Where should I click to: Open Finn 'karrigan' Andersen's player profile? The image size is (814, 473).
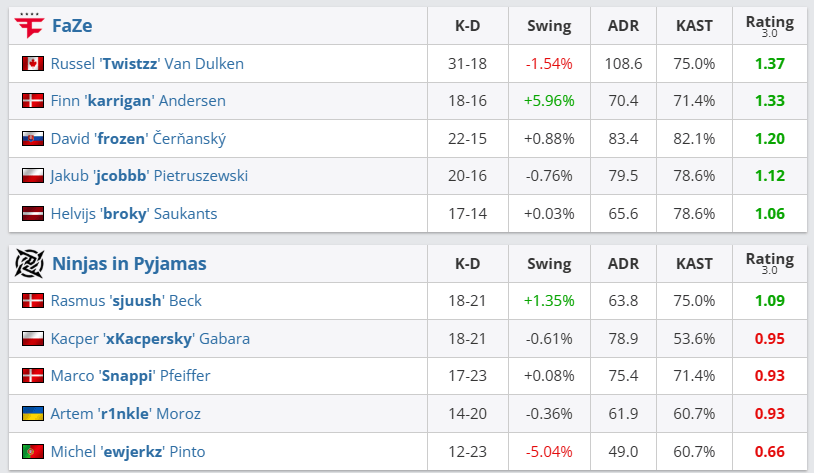click(138, 100)
